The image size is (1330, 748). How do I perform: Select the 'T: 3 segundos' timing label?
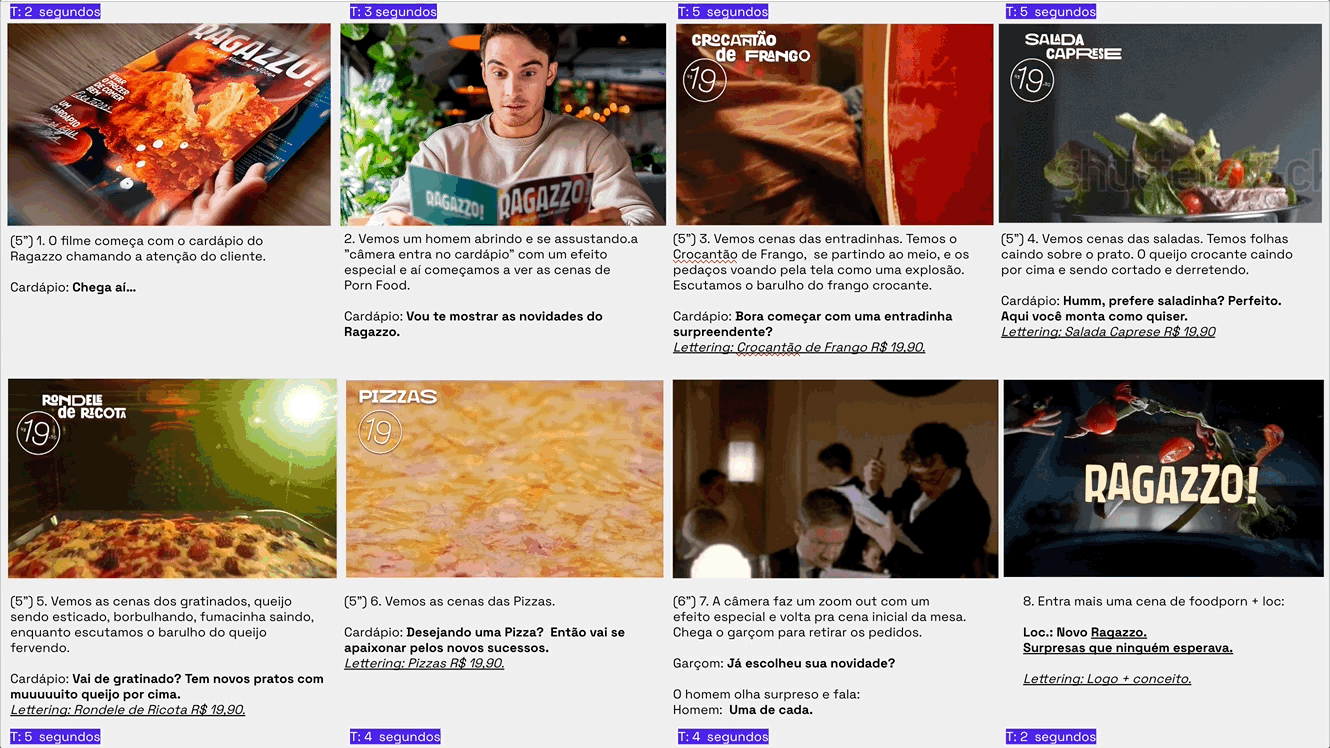pyautogui.click(x=393, y=12)
